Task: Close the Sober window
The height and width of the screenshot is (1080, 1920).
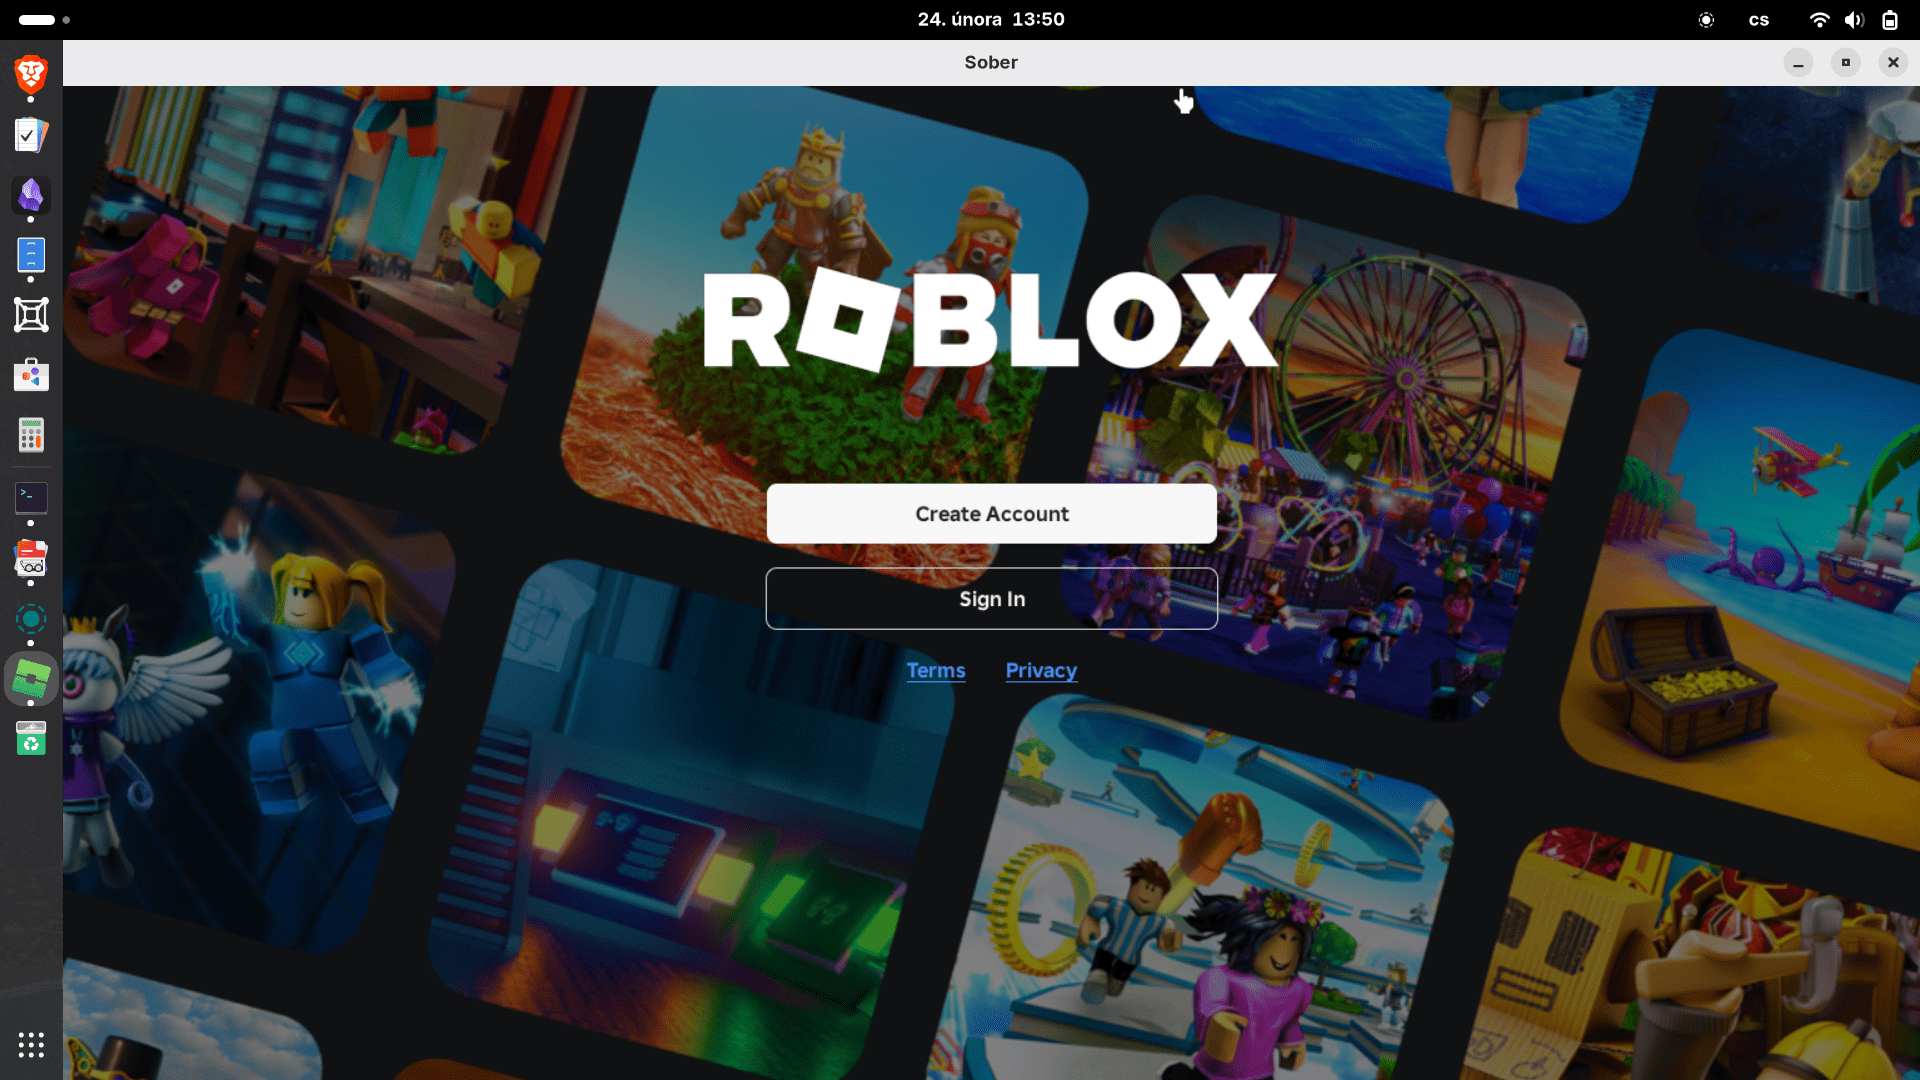Action: coord(1893,62)
